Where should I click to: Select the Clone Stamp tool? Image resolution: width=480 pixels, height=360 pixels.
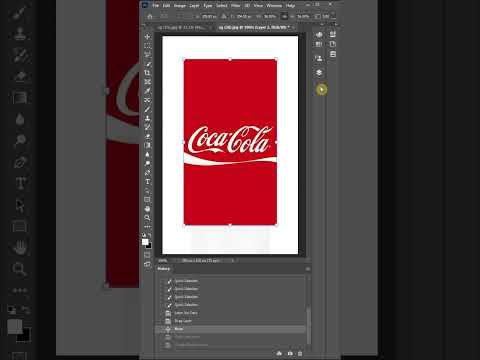tap(147, 118)
